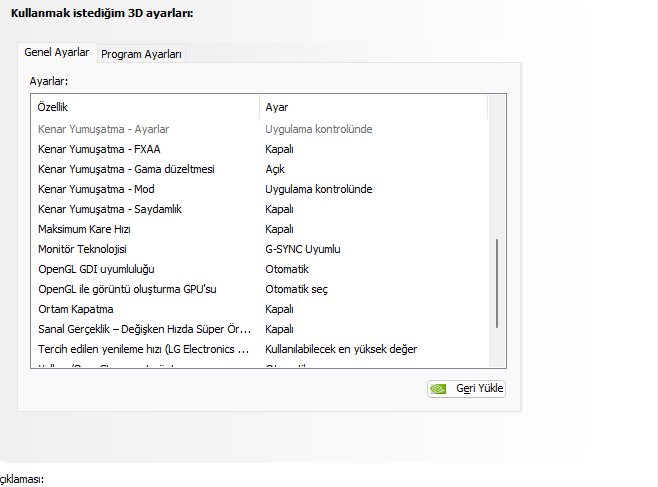Open the G-SYNC Uyumlu value dropdown

(303, 249)
